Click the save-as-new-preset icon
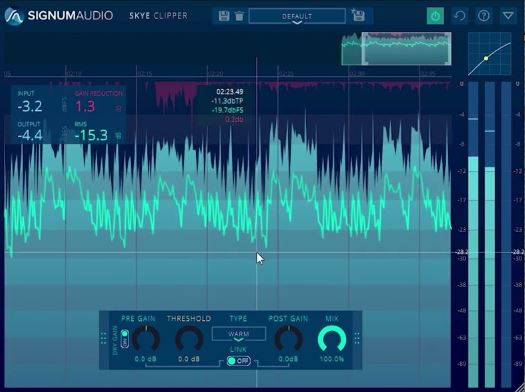Viewport: 525px width, 392px height. [x=358, y=15]
